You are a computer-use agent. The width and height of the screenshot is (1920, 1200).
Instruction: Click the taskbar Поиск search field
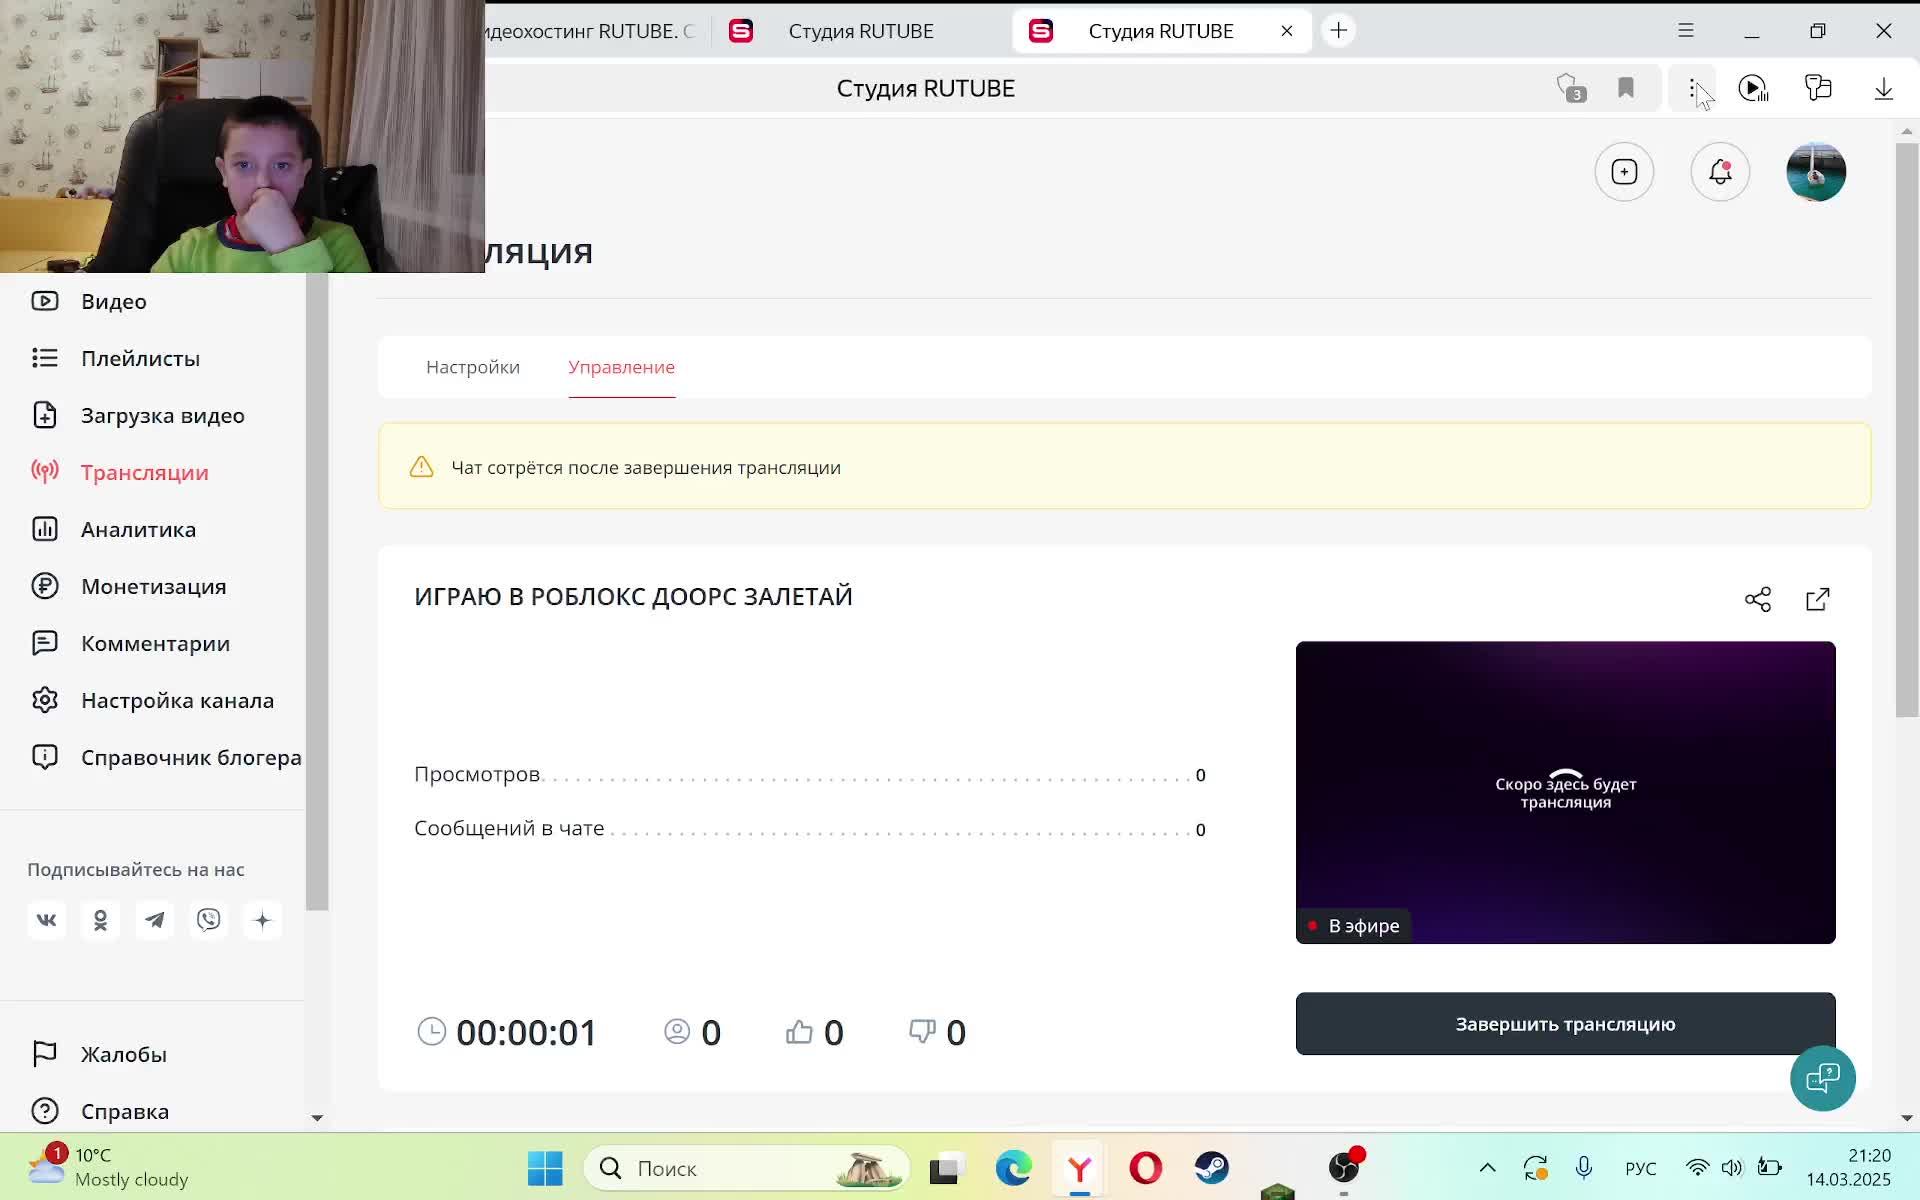[x=746, y=1168]
